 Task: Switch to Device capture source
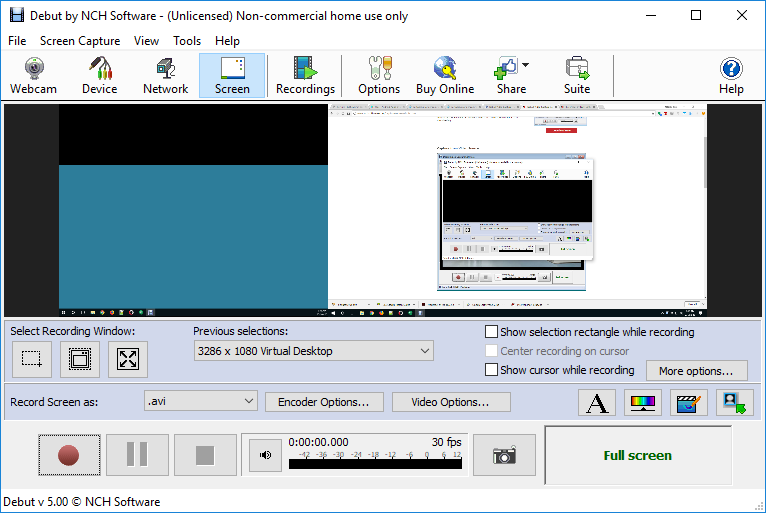coord(100,76)
